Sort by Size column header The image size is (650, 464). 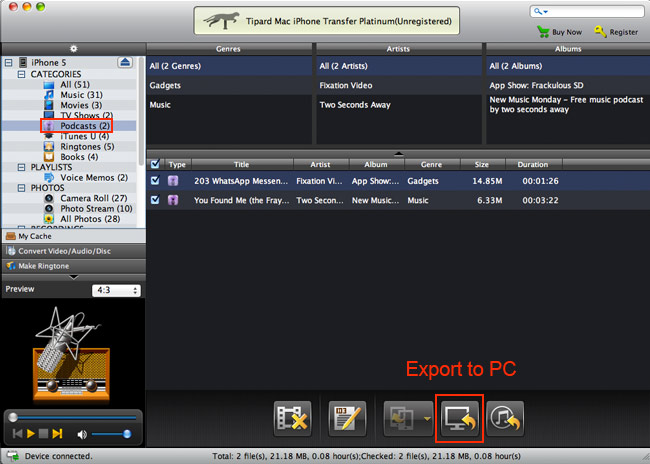click(x=482, y=165)
